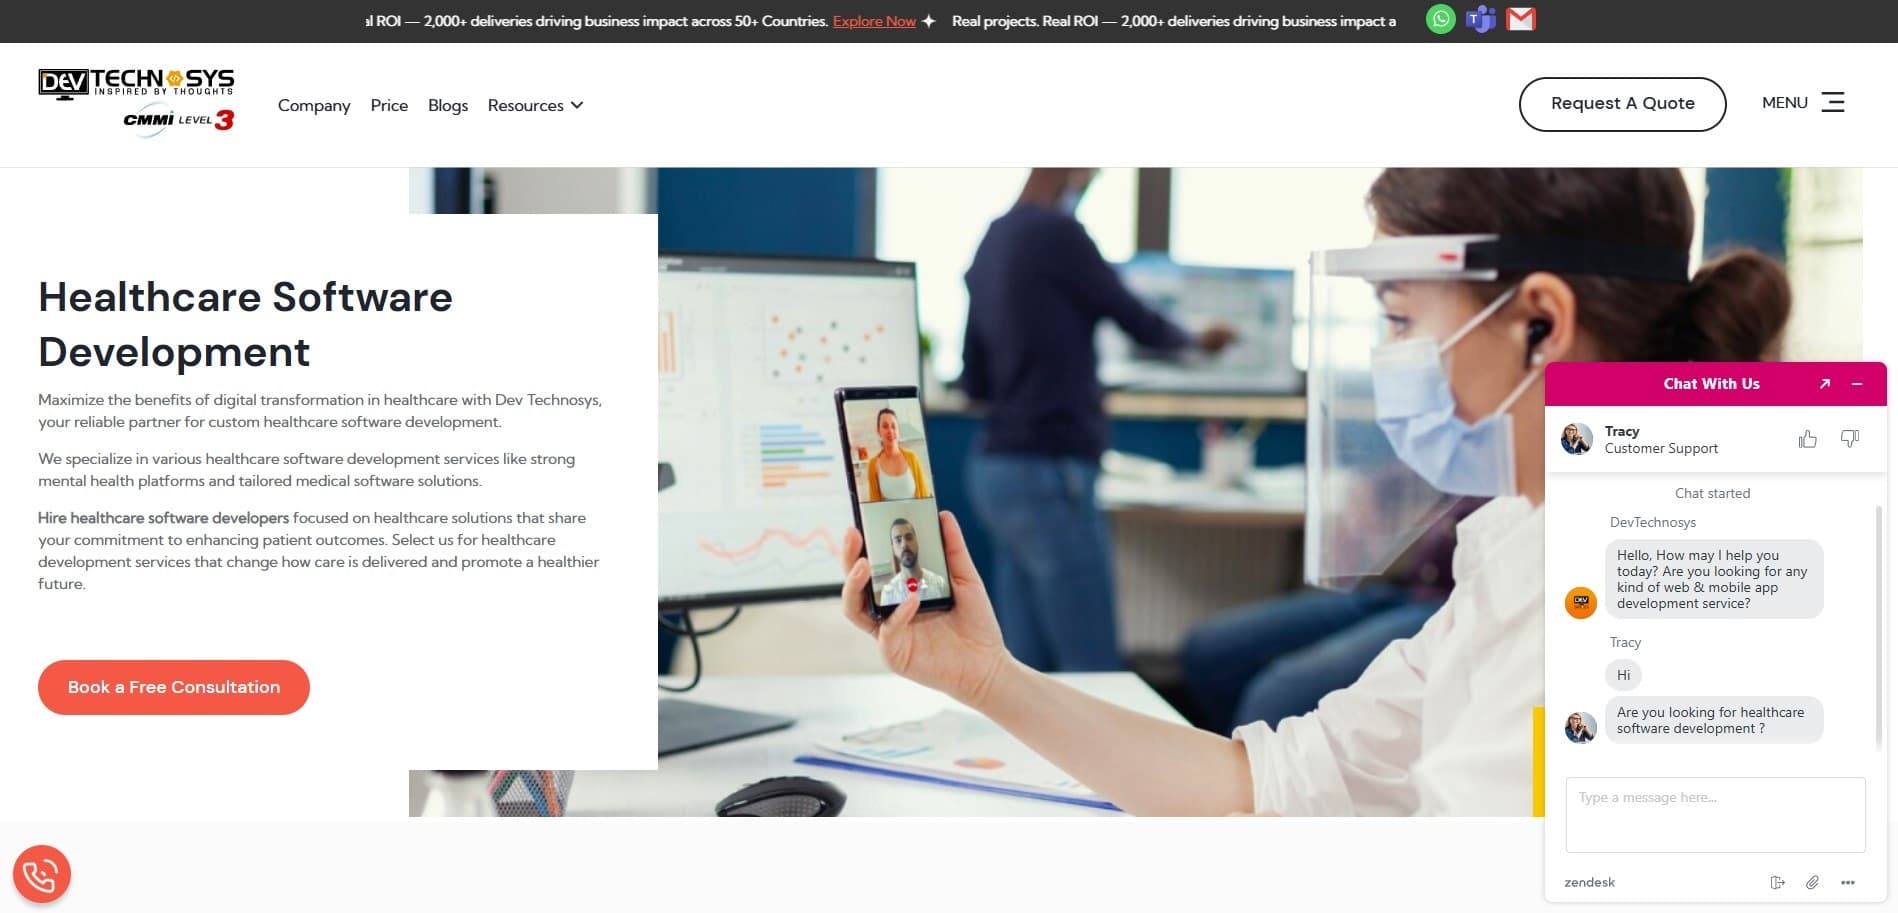This screenshot has width=1898, height=913.
Task: Click the chat message input field
Action: (x=1715, y=814)
